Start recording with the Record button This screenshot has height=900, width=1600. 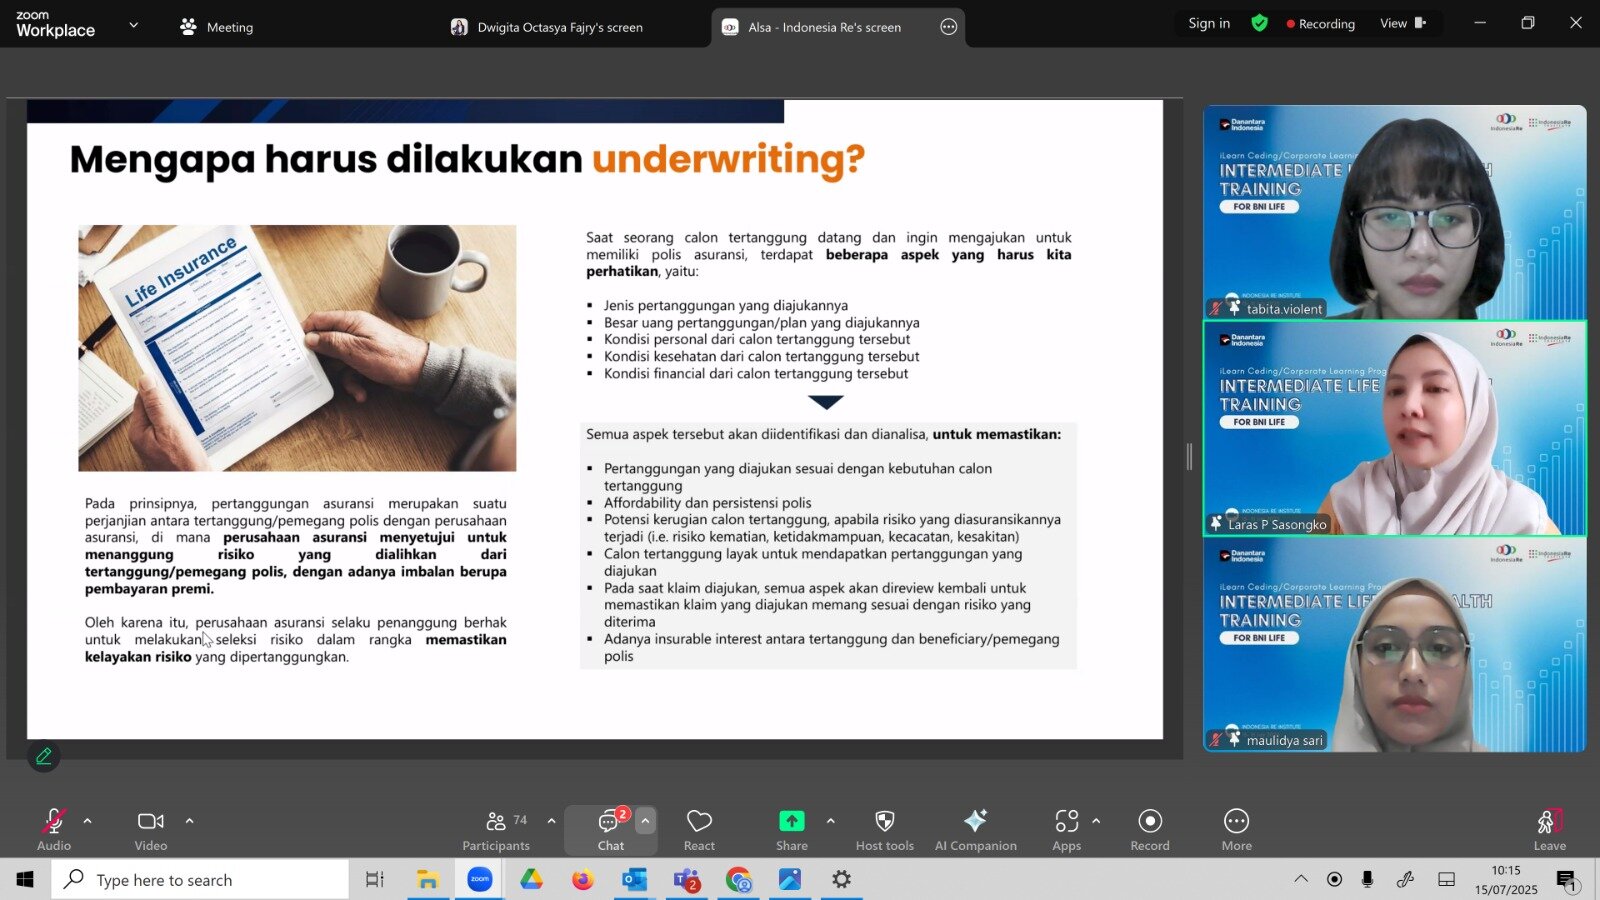pos(1150,830)
